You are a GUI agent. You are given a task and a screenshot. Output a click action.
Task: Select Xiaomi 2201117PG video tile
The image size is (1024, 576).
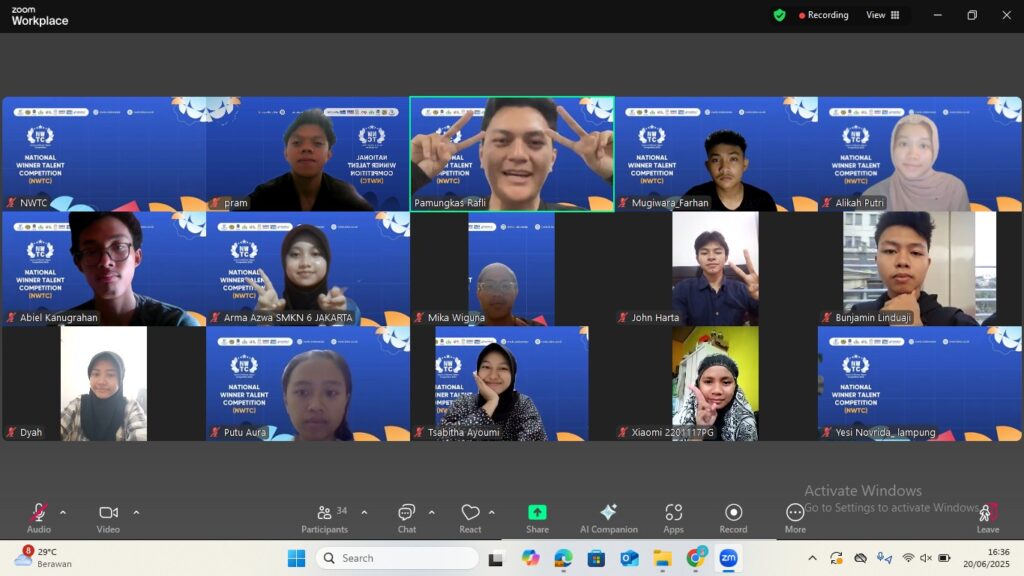[716, 383]
